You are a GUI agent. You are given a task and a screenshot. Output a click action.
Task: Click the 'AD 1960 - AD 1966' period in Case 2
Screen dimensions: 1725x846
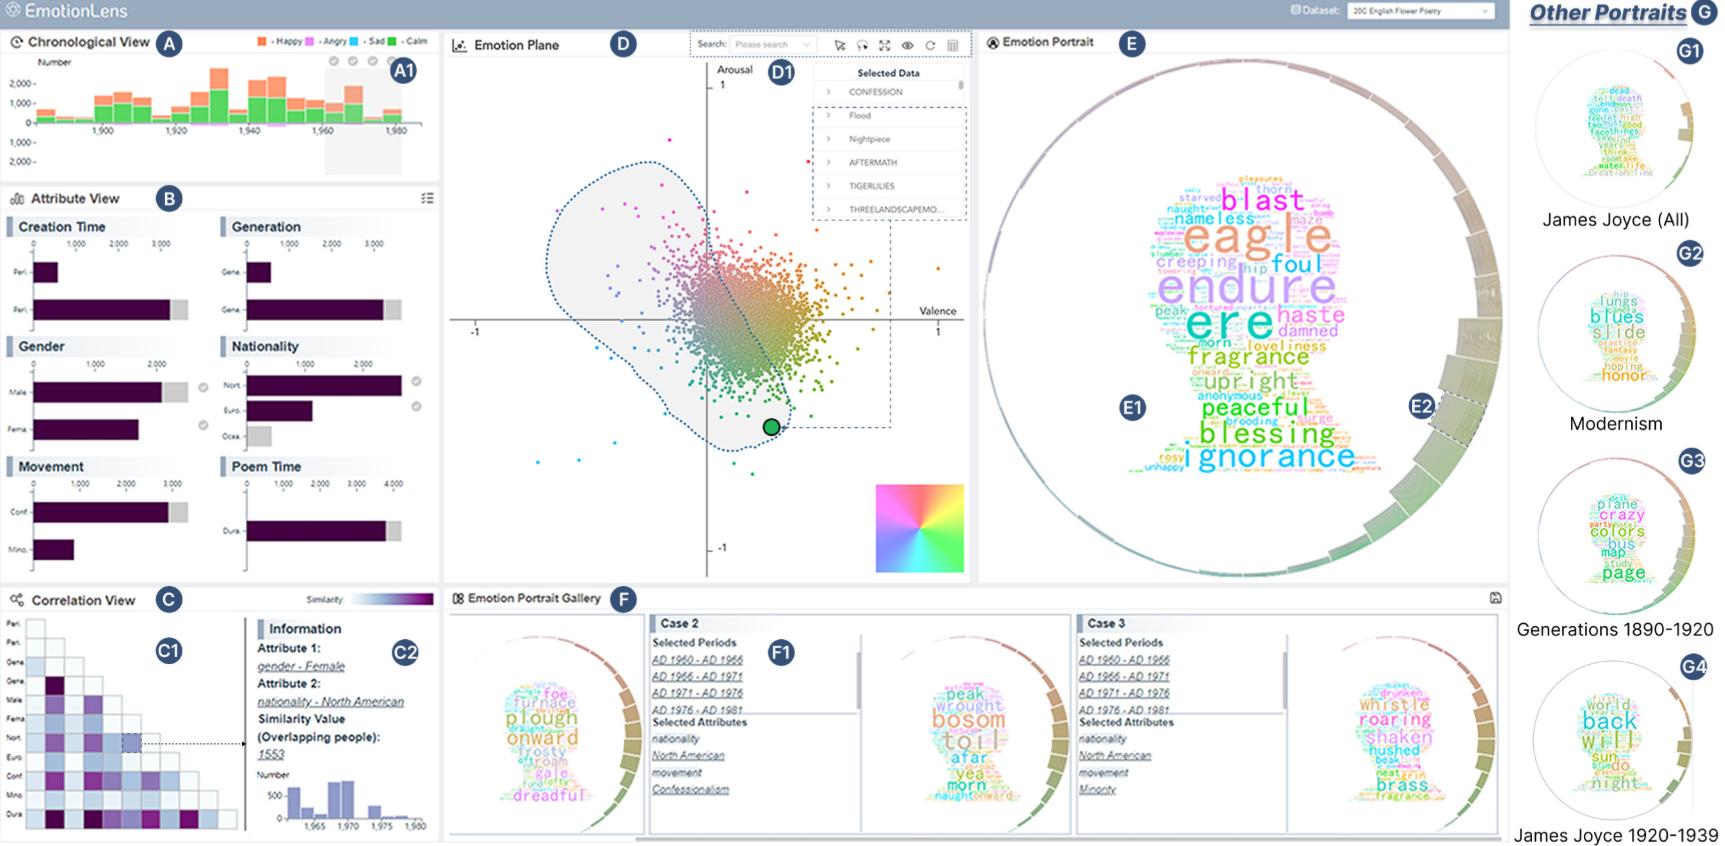click(x=697, y=660)
